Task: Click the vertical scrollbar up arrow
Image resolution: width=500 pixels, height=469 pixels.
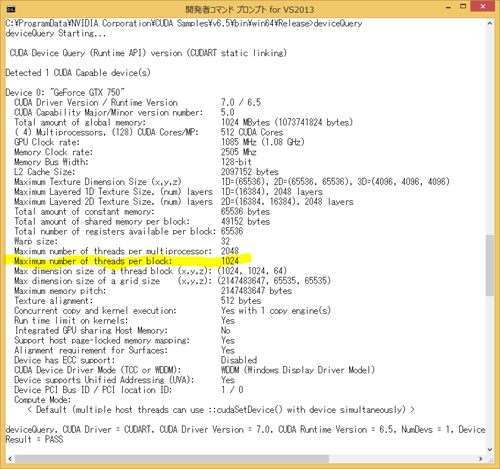Action: pyautogui.click(x=490, y=23)
